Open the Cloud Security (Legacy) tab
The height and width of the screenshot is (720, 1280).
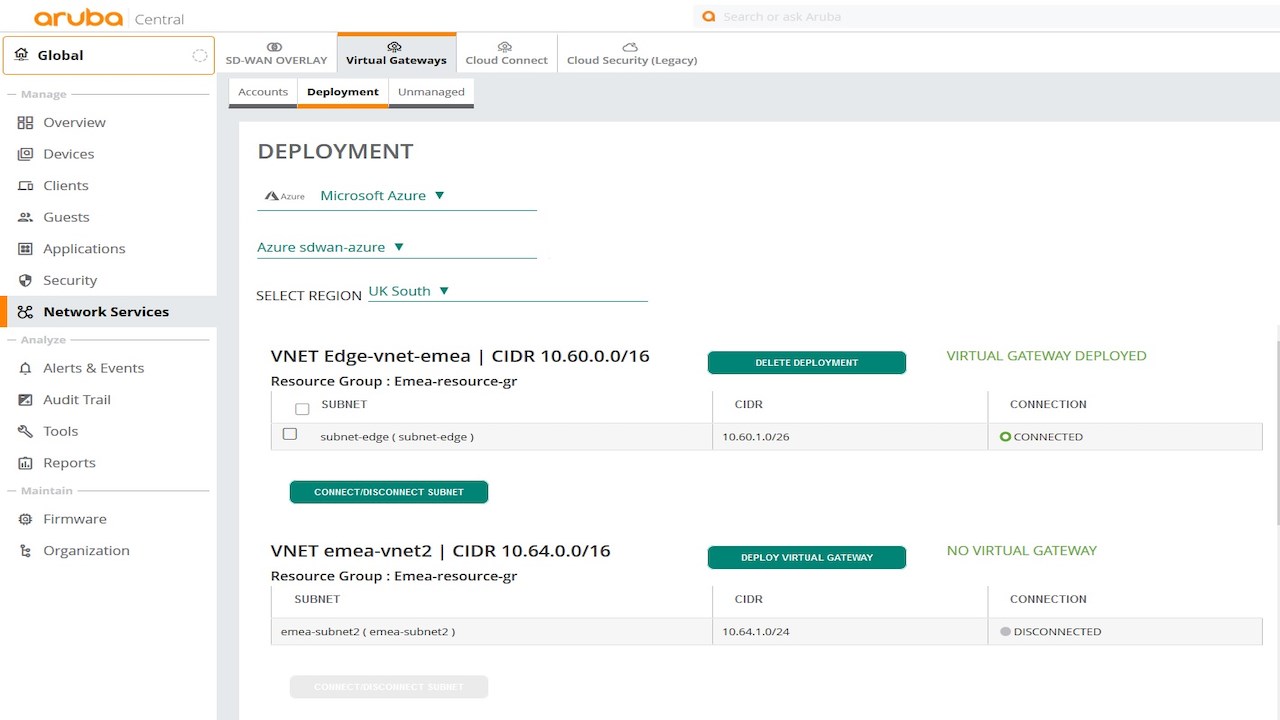(632, 52)
